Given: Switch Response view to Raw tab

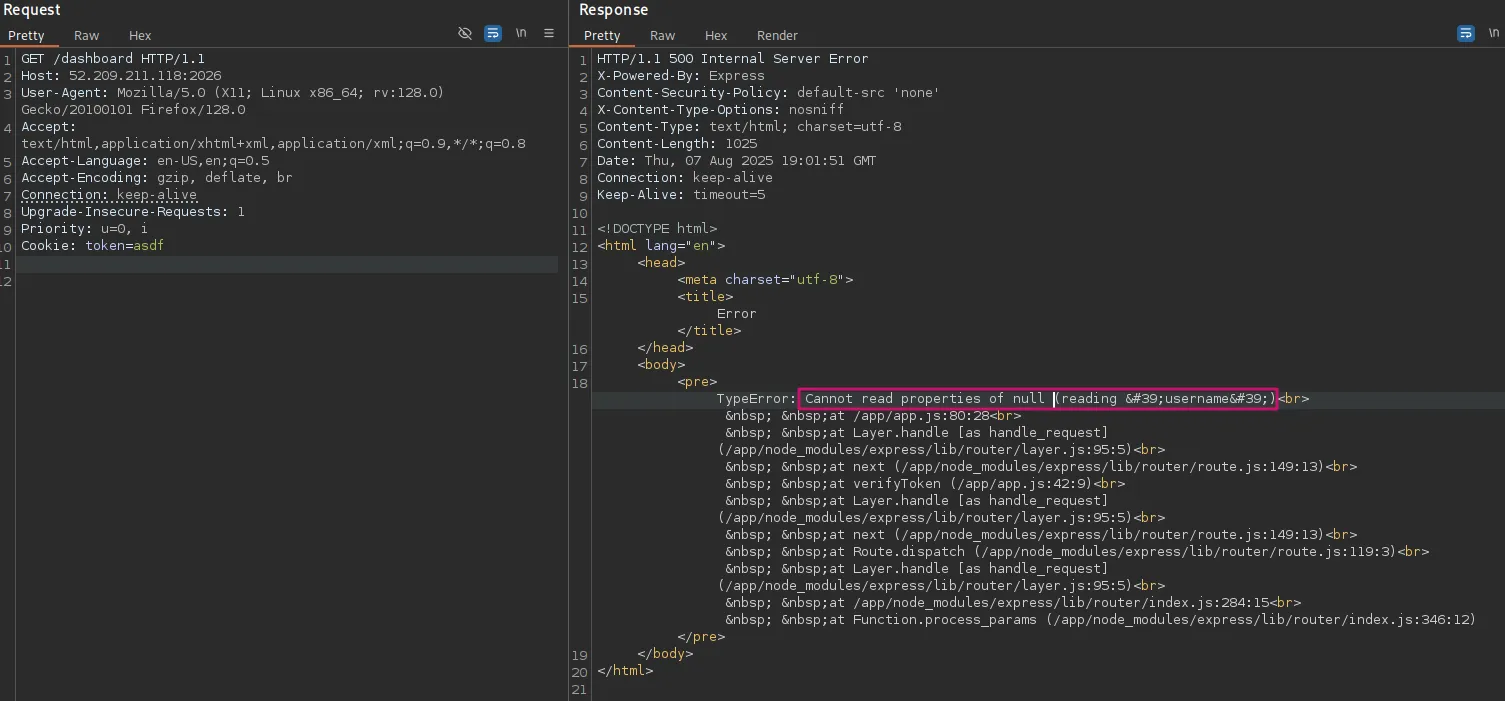Looking at the screenshot, I should click(662, 36).
